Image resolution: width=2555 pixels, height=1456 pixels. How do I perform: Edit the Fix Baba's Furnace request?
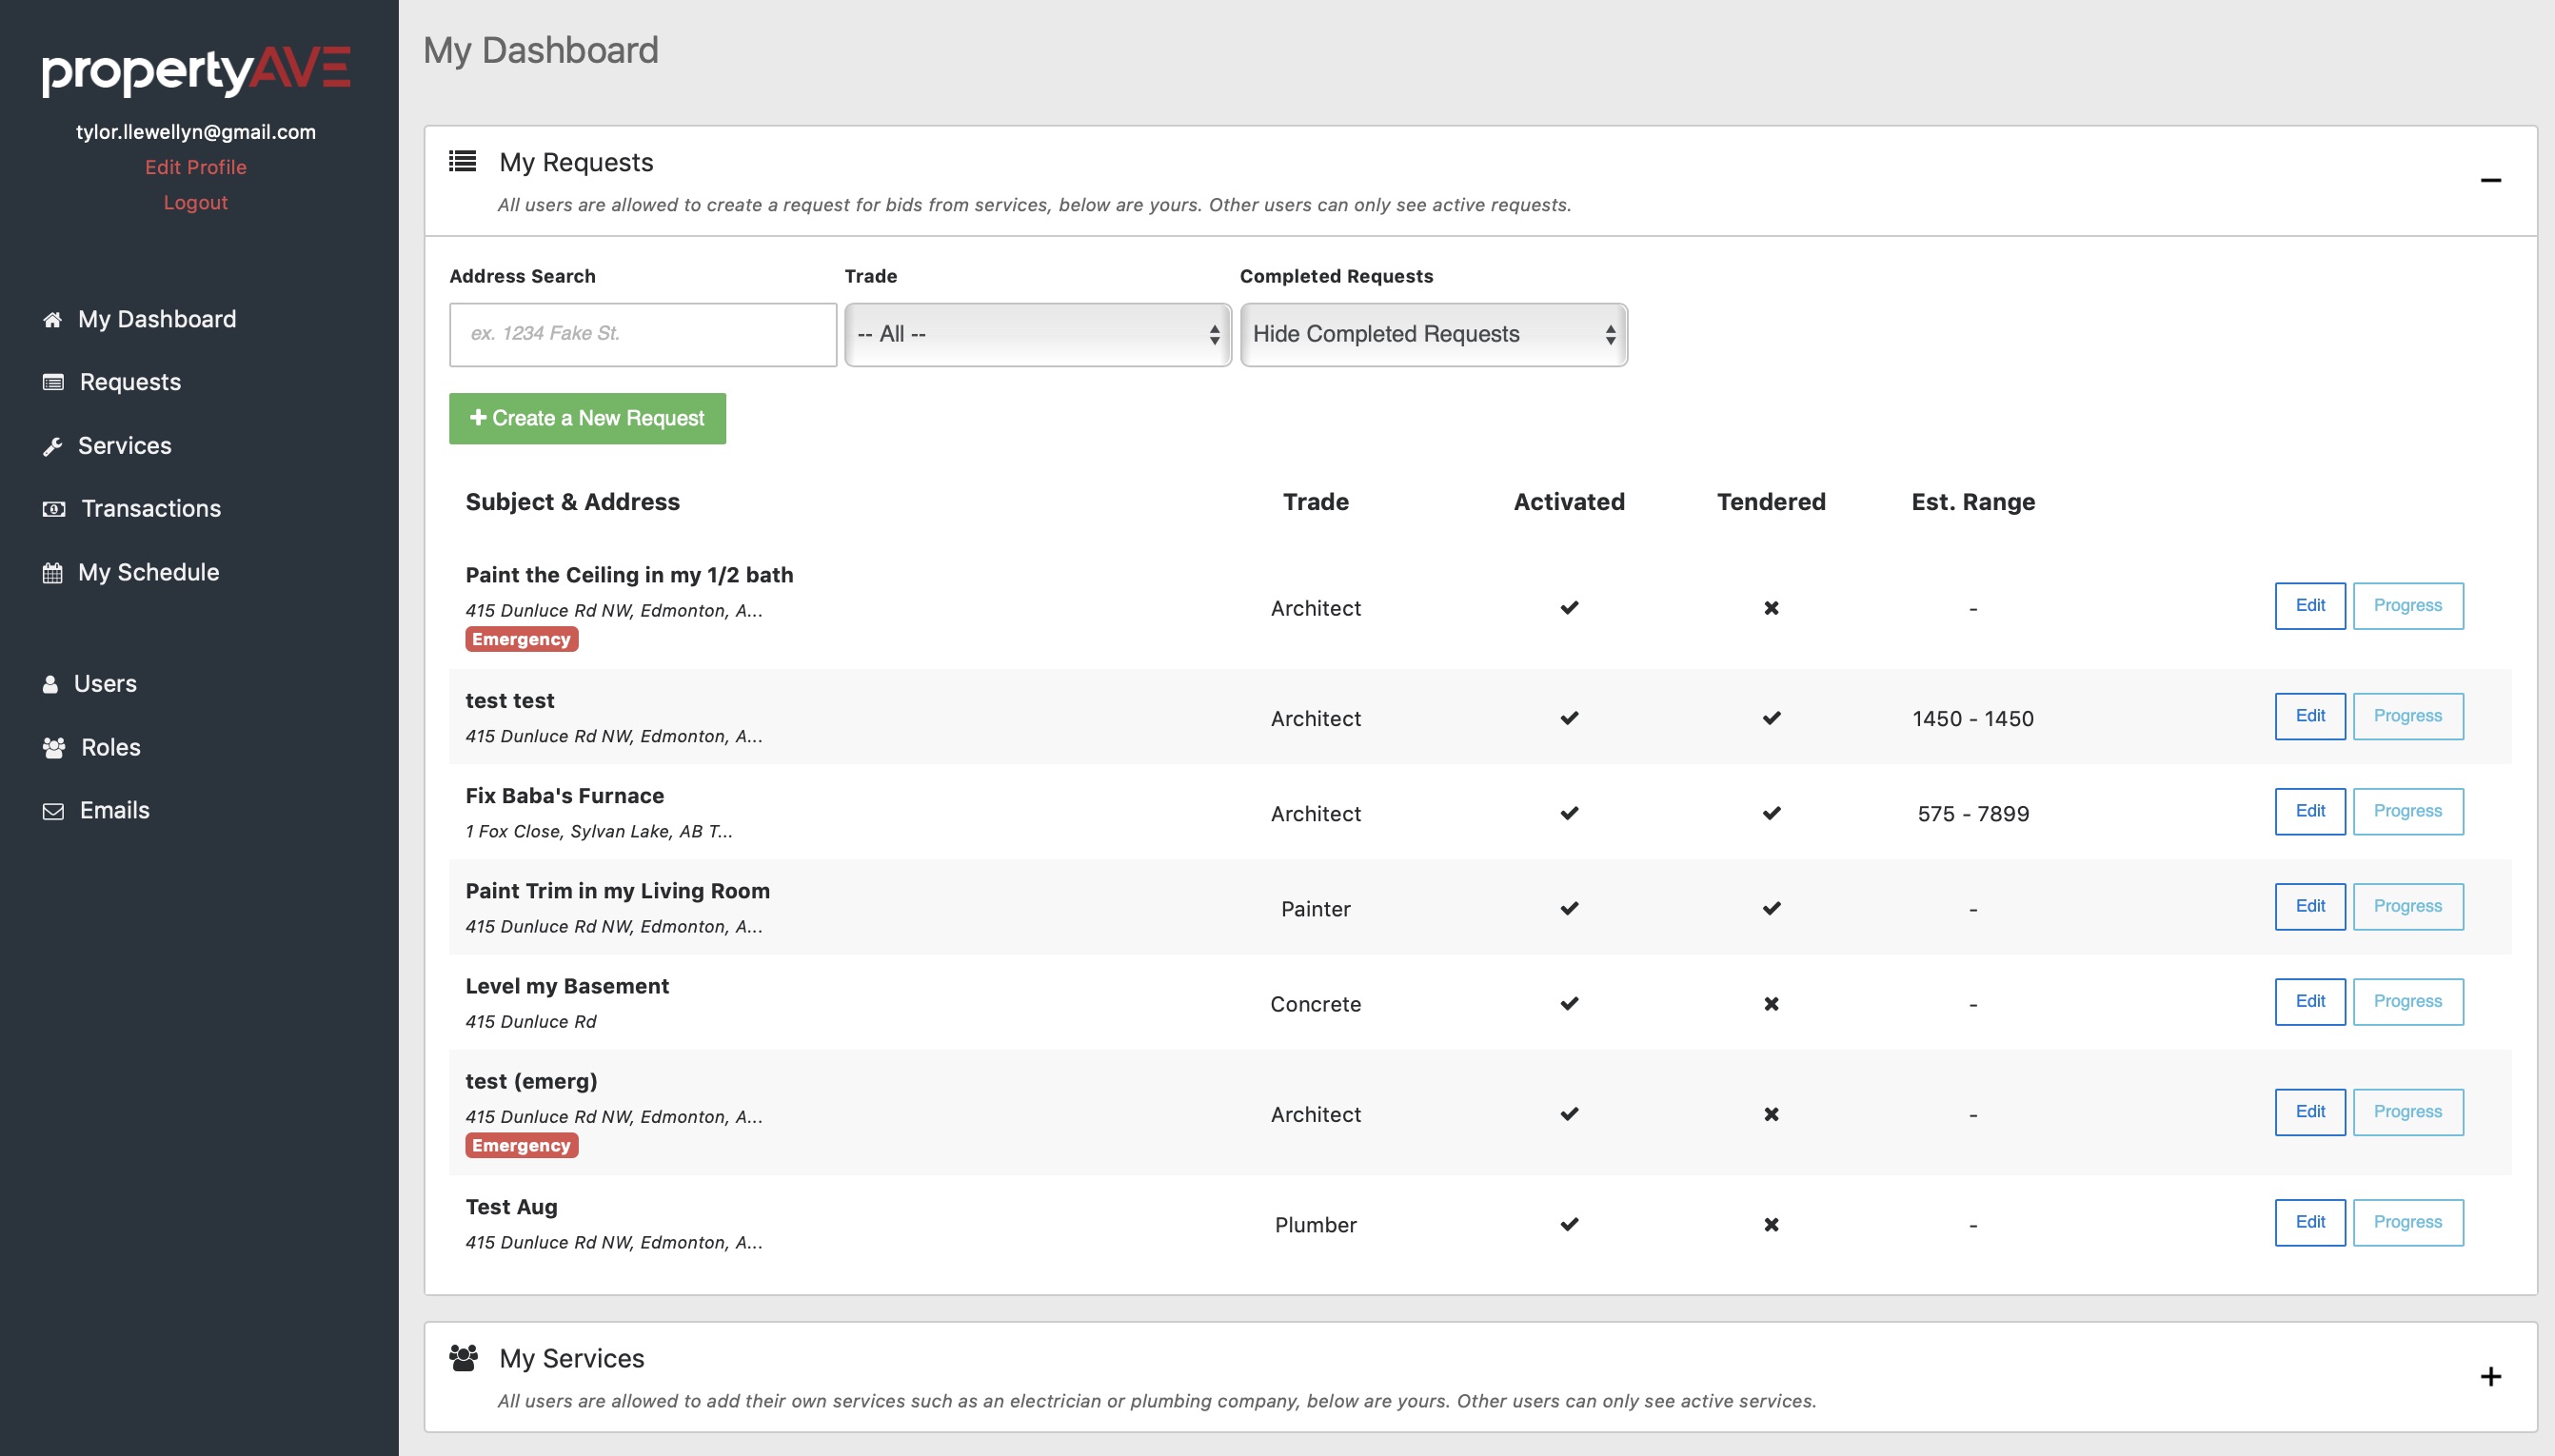point(2309,811)
